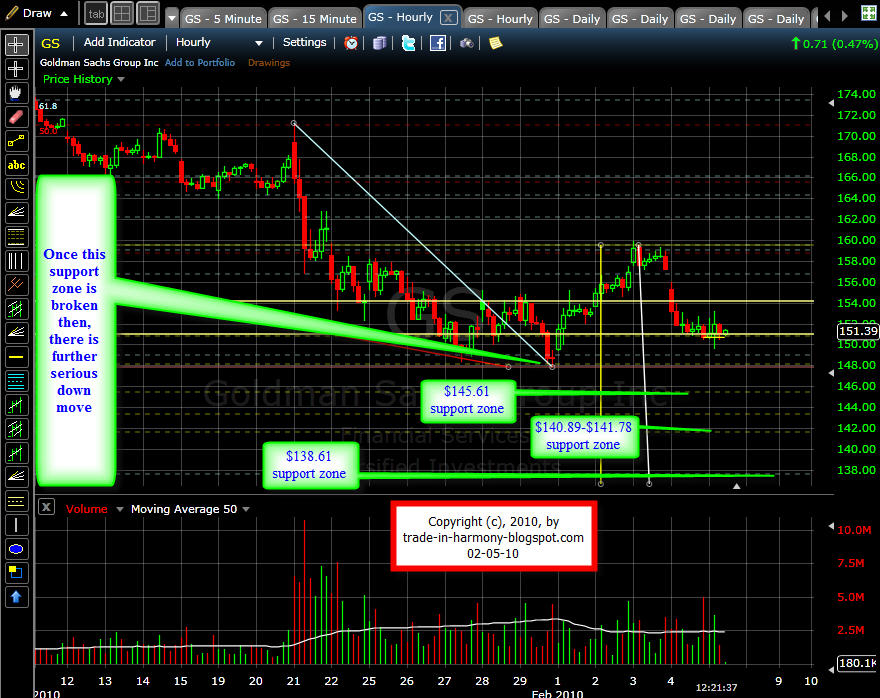Click the green grid icon at top right
Screen dimensions: 880x698
pyautogui.click(x=869, y=13)
